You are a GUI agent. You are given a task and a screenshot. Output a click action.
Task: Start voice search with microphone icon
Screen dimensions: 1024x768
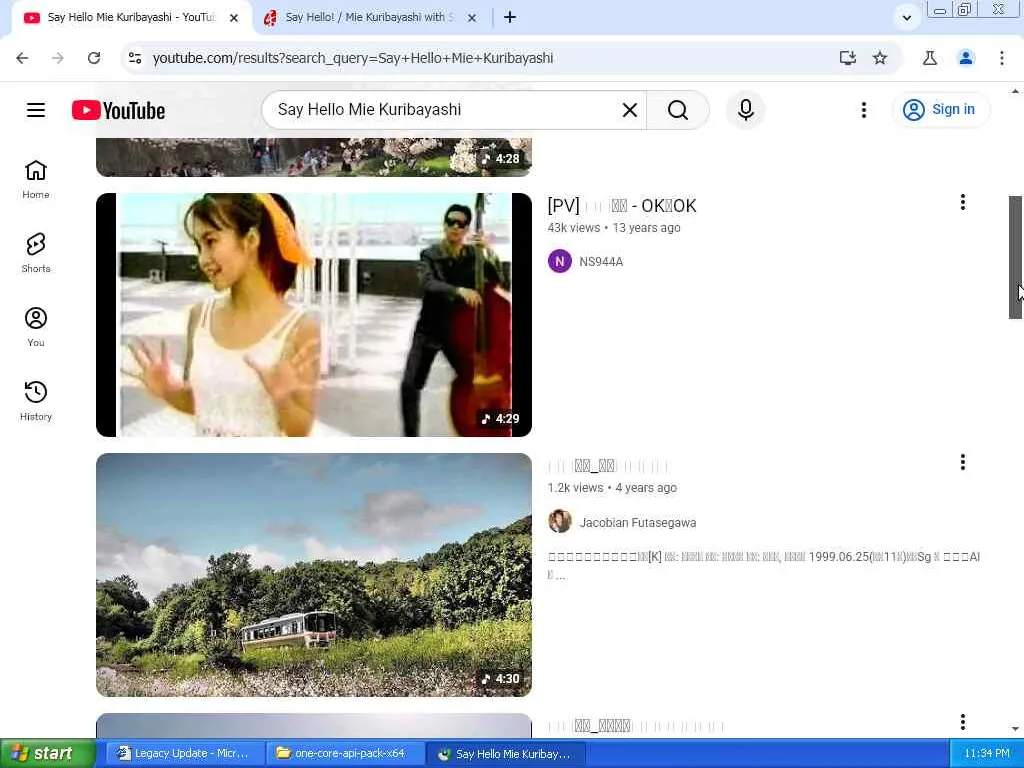click(745, 110)
